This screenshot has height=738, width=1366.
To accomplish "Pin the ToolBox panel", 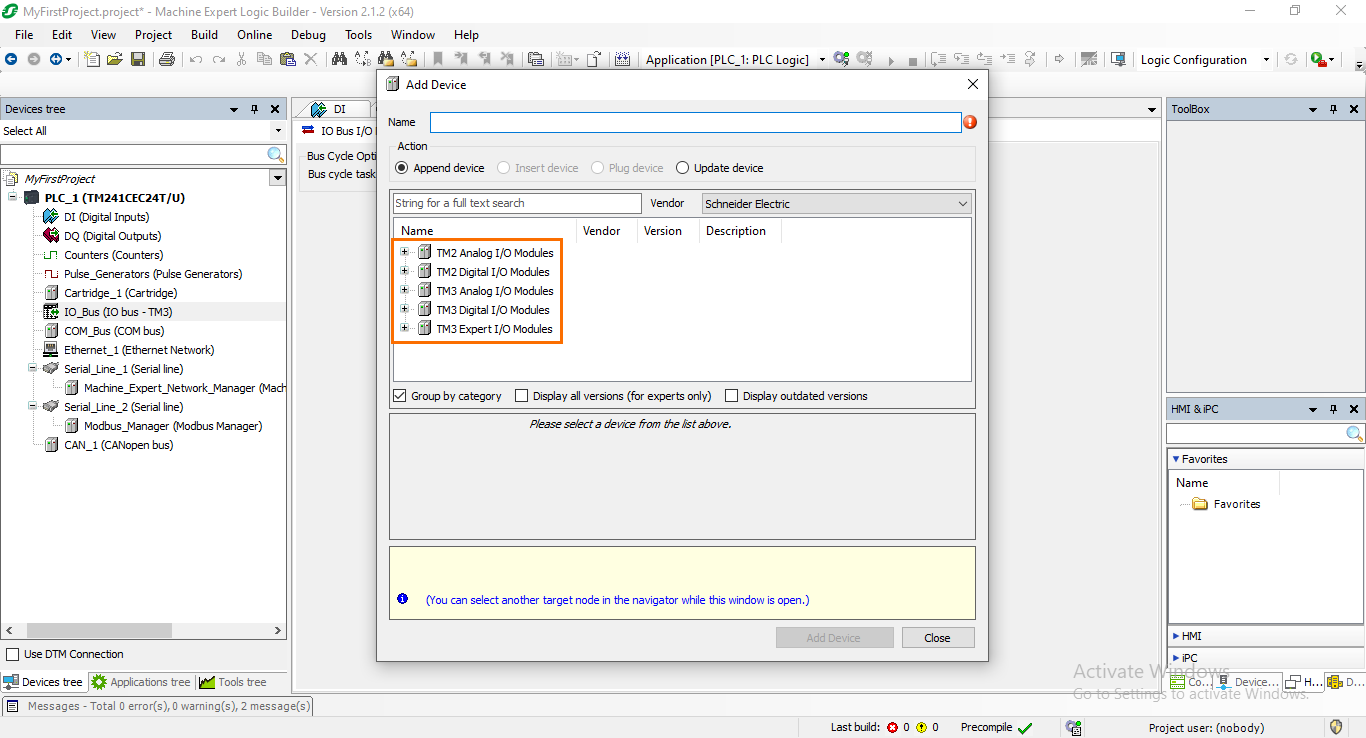I will click(1334, 109).
